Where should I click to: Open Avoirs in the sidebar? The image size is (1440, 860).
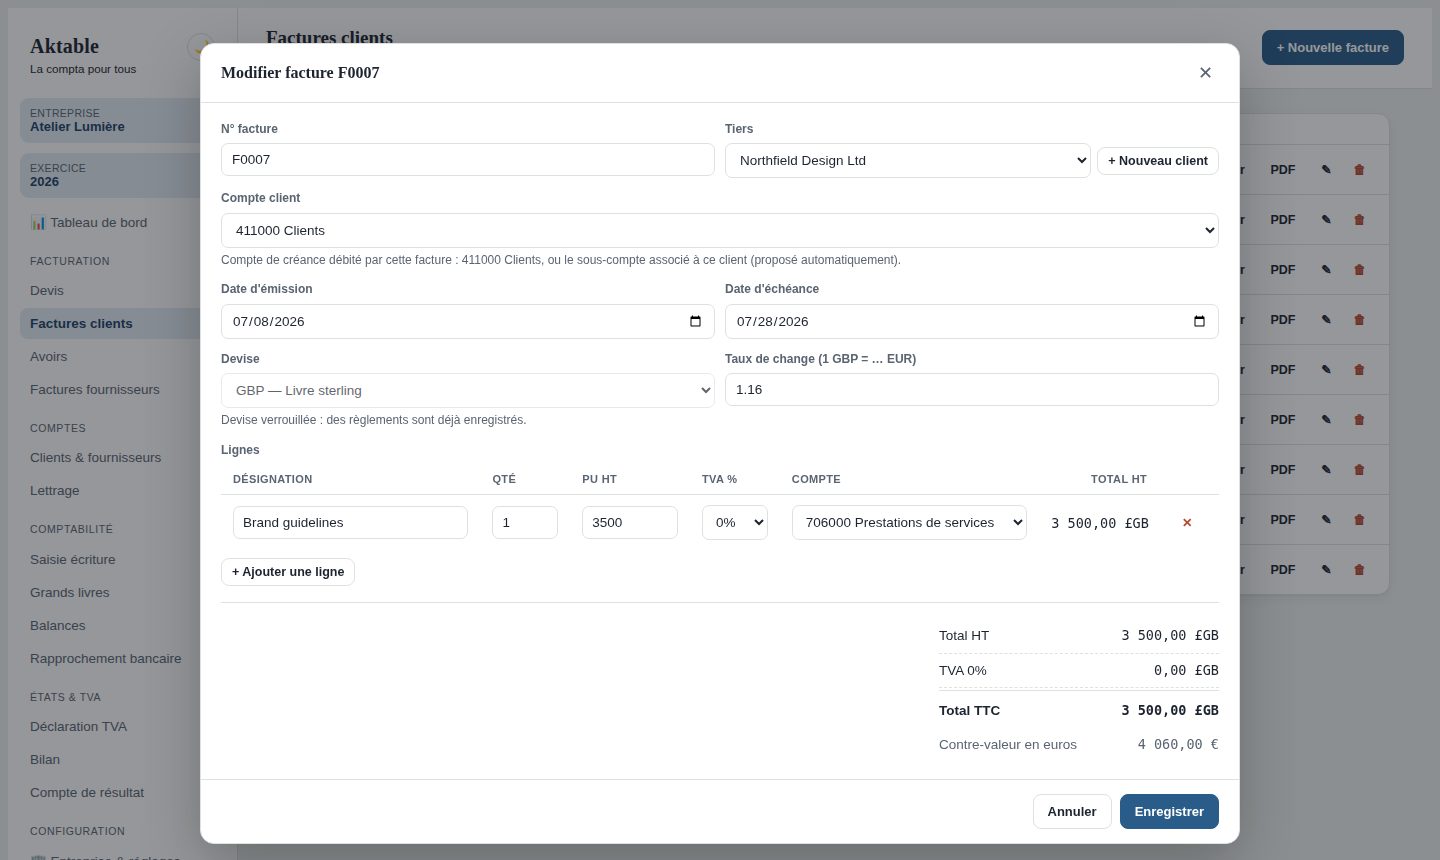coord(110,356)
